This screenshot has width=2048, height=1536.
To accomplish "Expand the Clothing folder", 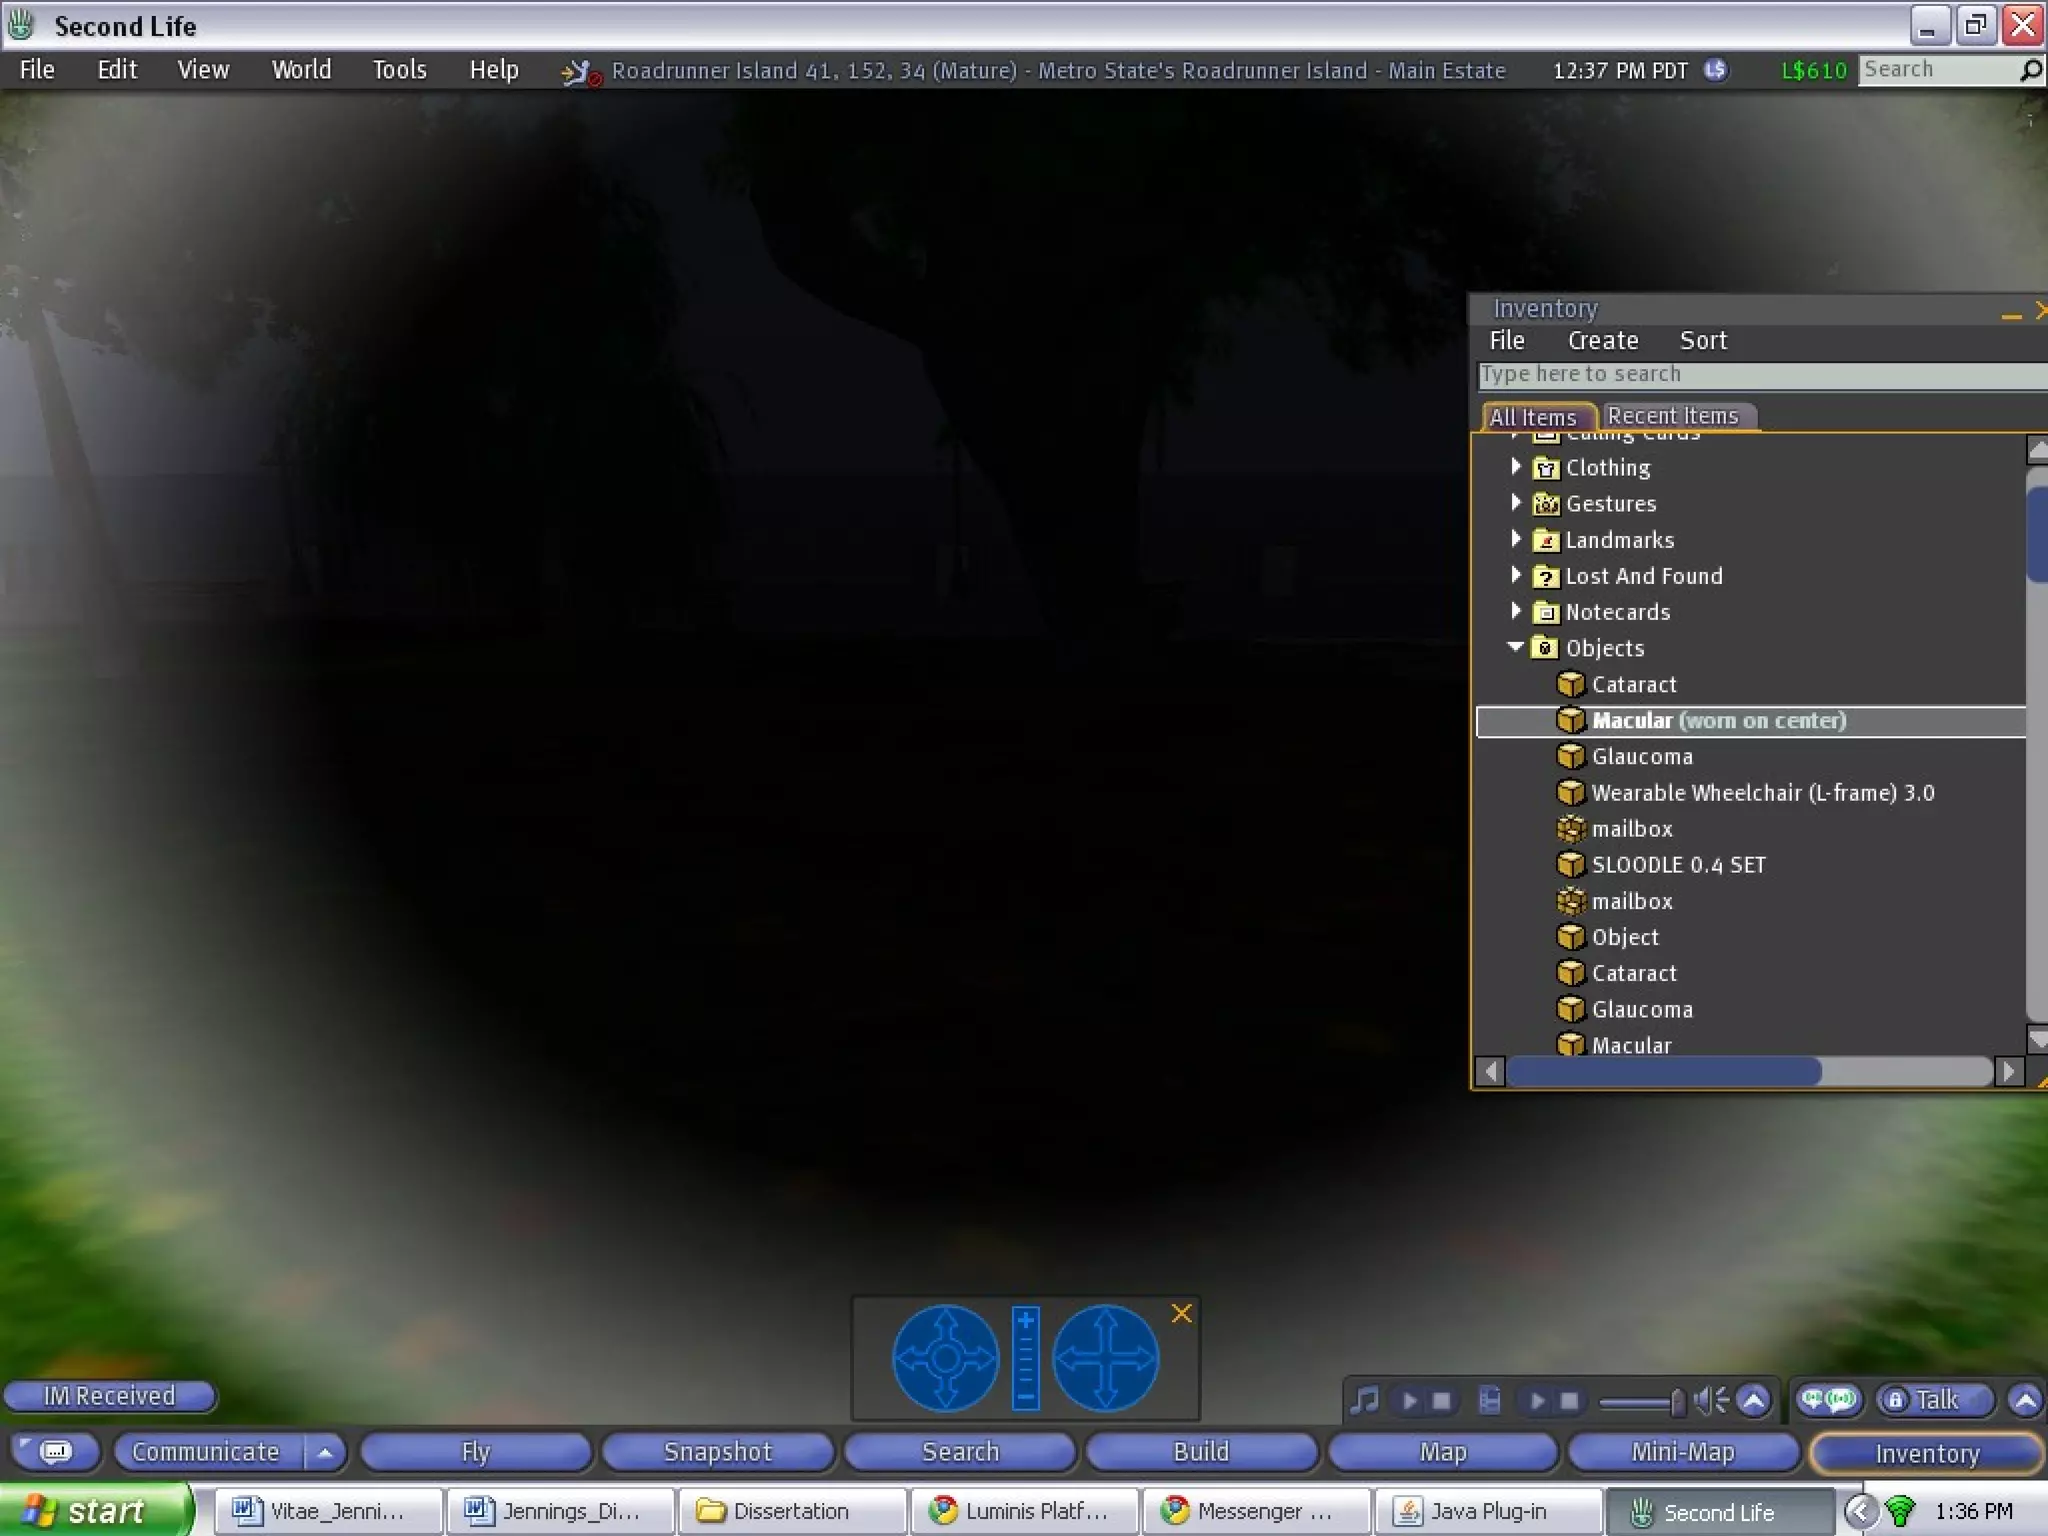I will click(1516, 467).
